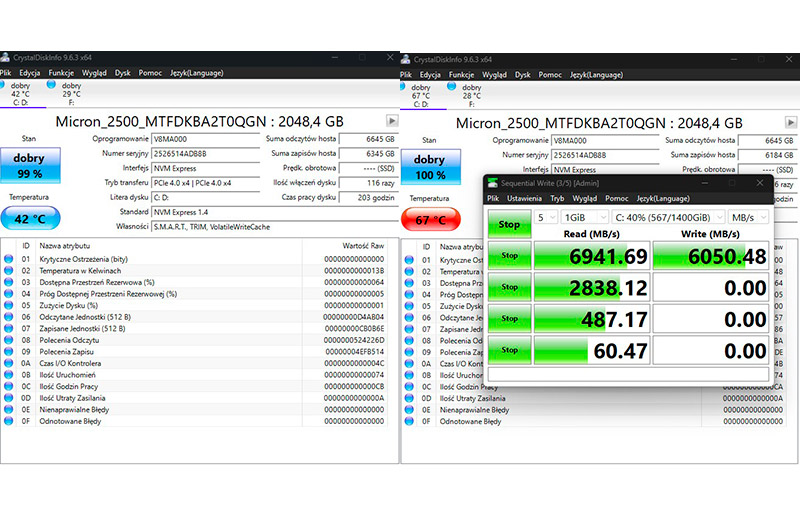800x520 pixels.
Task: Click the red 67 °C temperature indicator
Action: (x=429, y=219)
